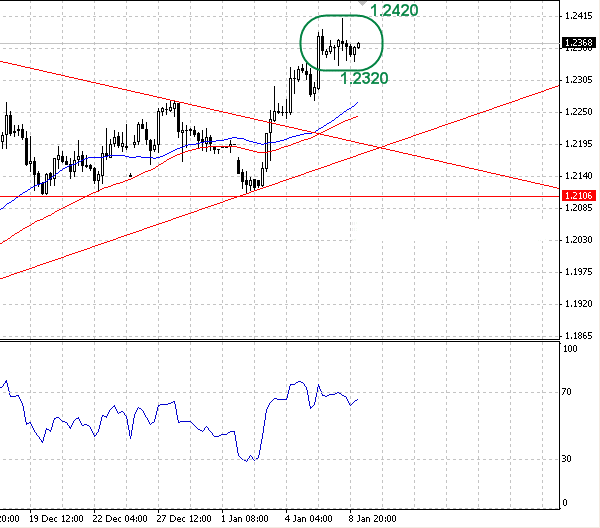Click the indicator scale value 100
Image resolution: width=600 pixels, height=528 pixels.
(x=570, y=349)
